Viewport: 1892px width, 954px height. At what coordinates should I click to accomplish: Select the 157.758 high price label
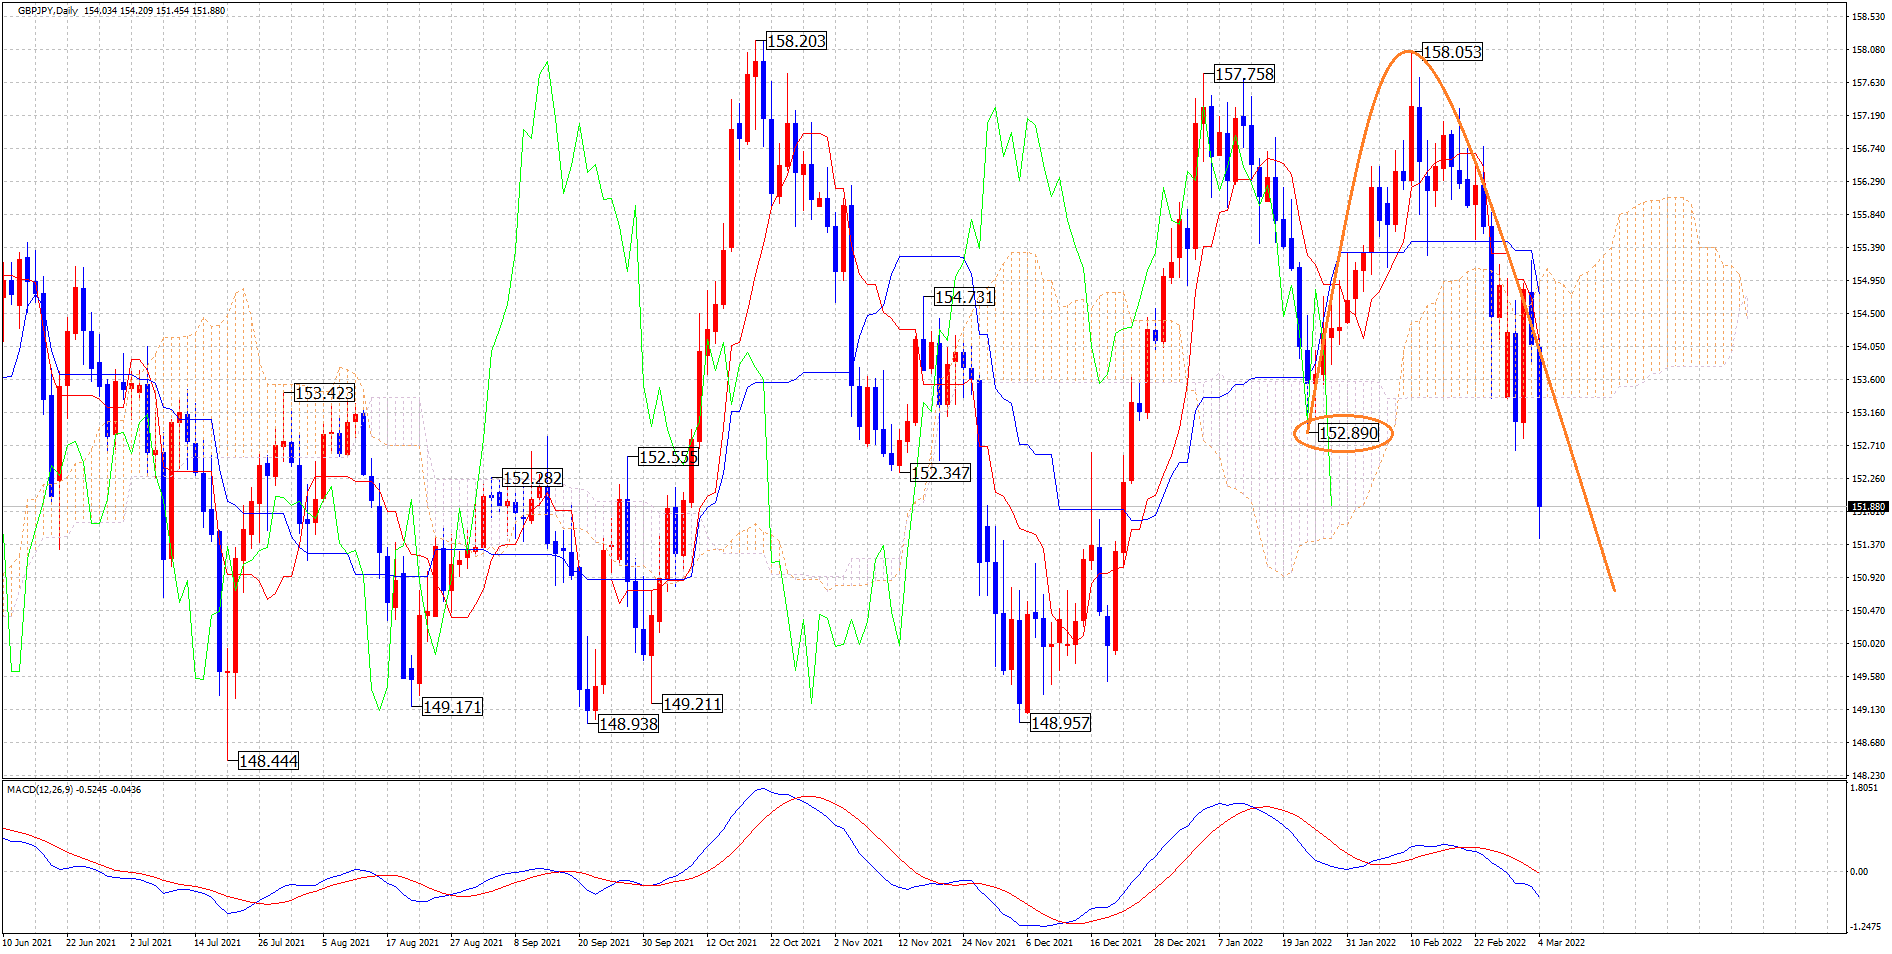click(1244, 74)
